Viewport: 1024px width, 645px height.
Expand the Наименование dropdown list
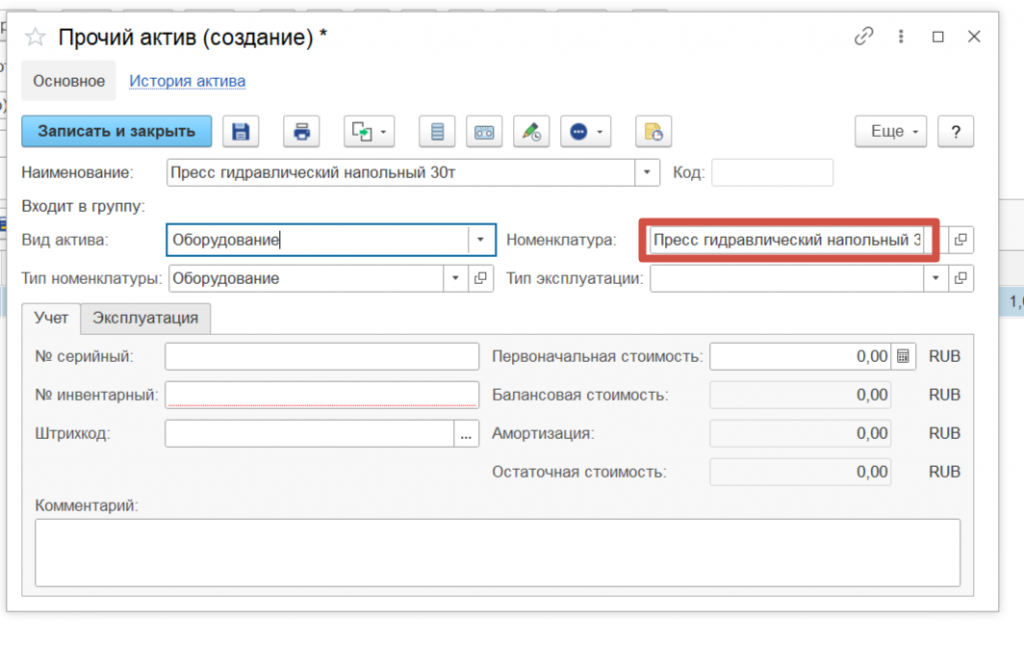[x=648, y=172]
